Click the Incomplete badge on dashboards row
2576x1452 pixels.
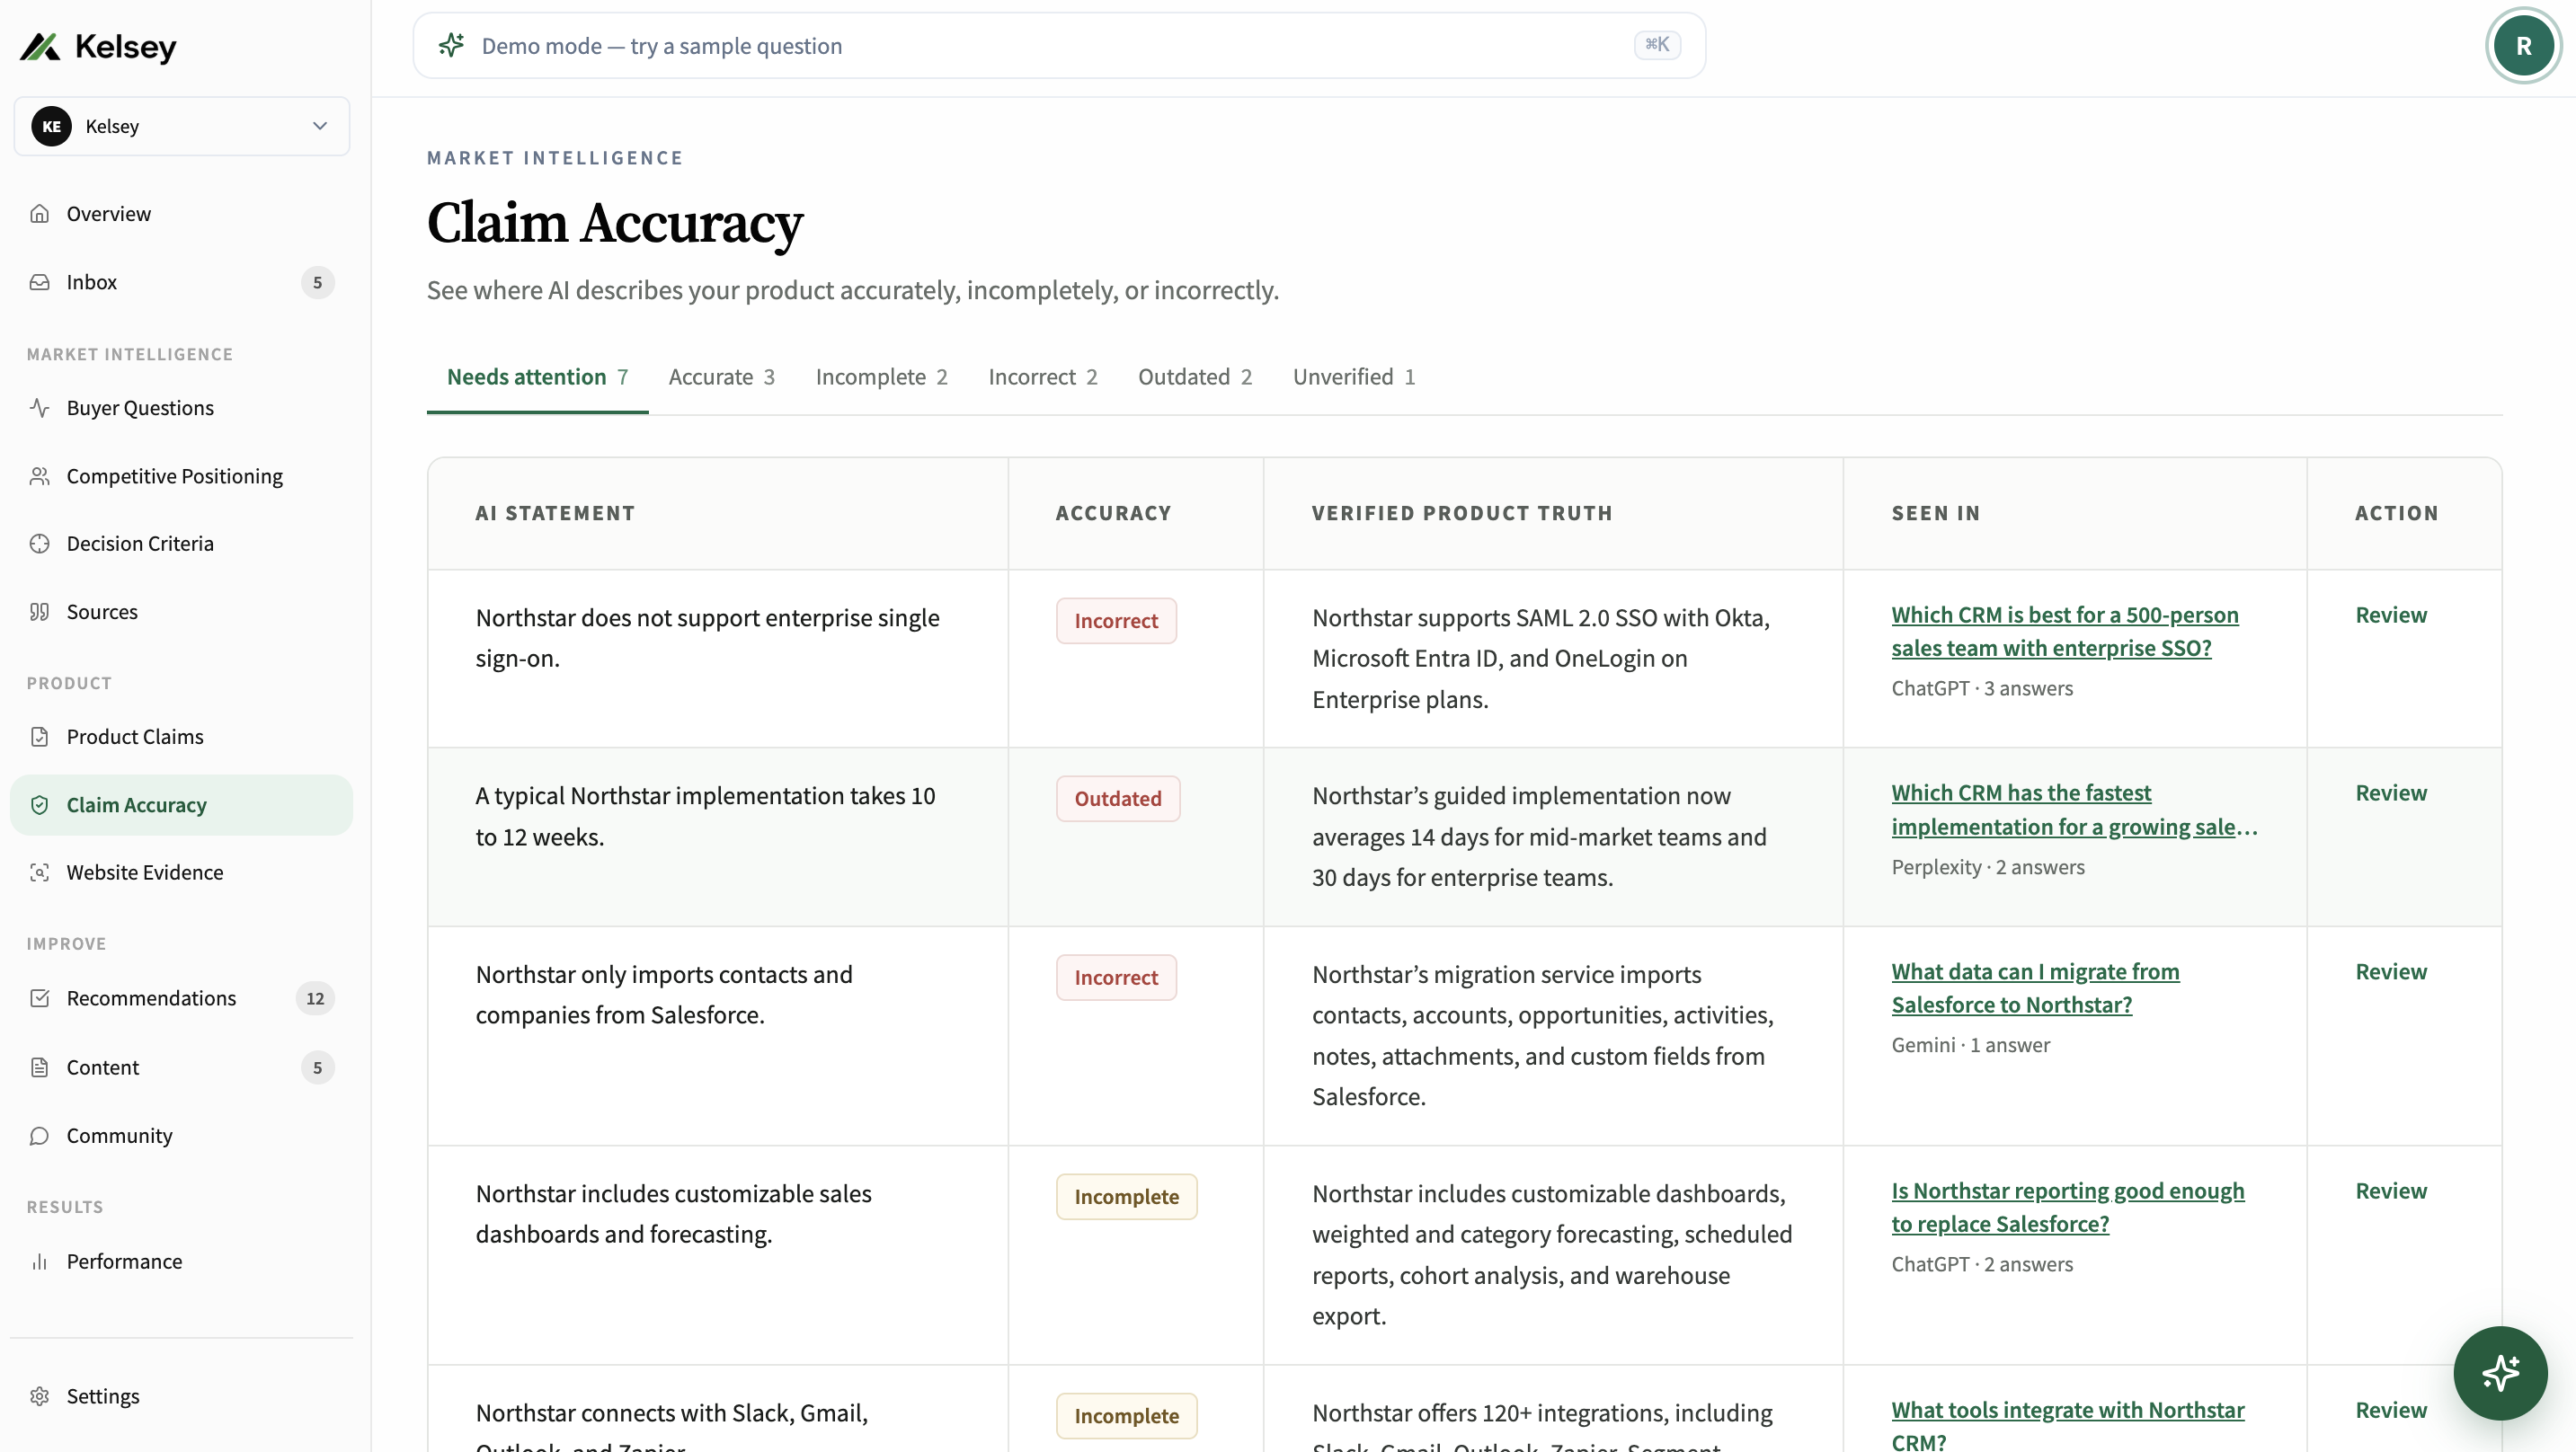1126,1197
